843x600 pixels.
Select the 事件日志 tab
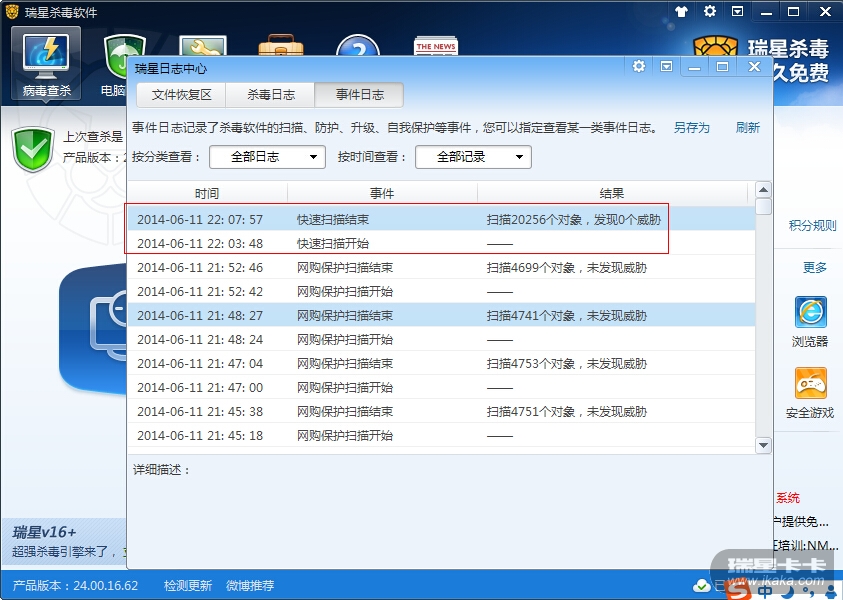359,95
